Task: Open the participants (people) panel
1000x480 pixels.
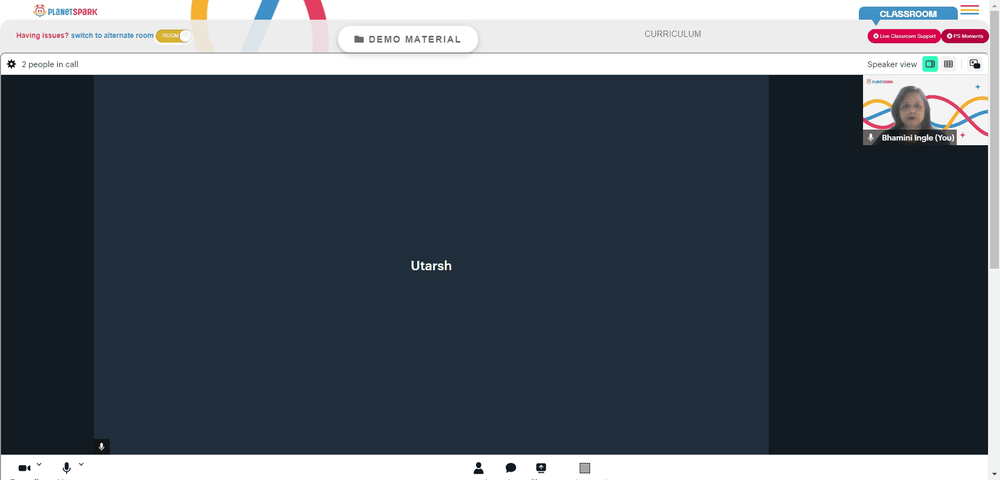Action: click(479, 468)
